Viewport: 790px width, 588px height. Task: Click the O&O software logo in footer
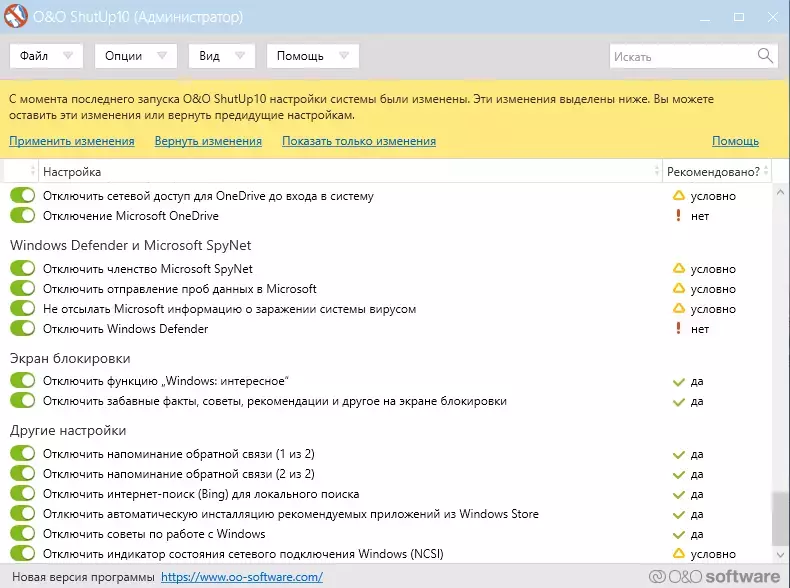click(714, 576)
